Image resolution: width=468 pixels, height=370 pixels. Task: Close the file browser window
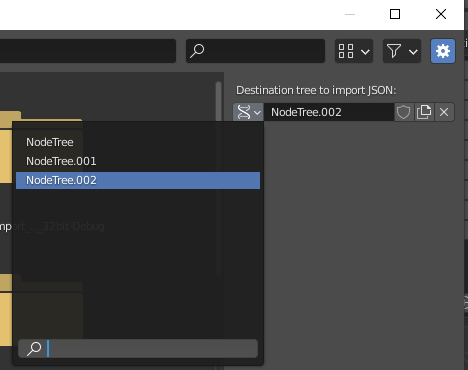441,14
